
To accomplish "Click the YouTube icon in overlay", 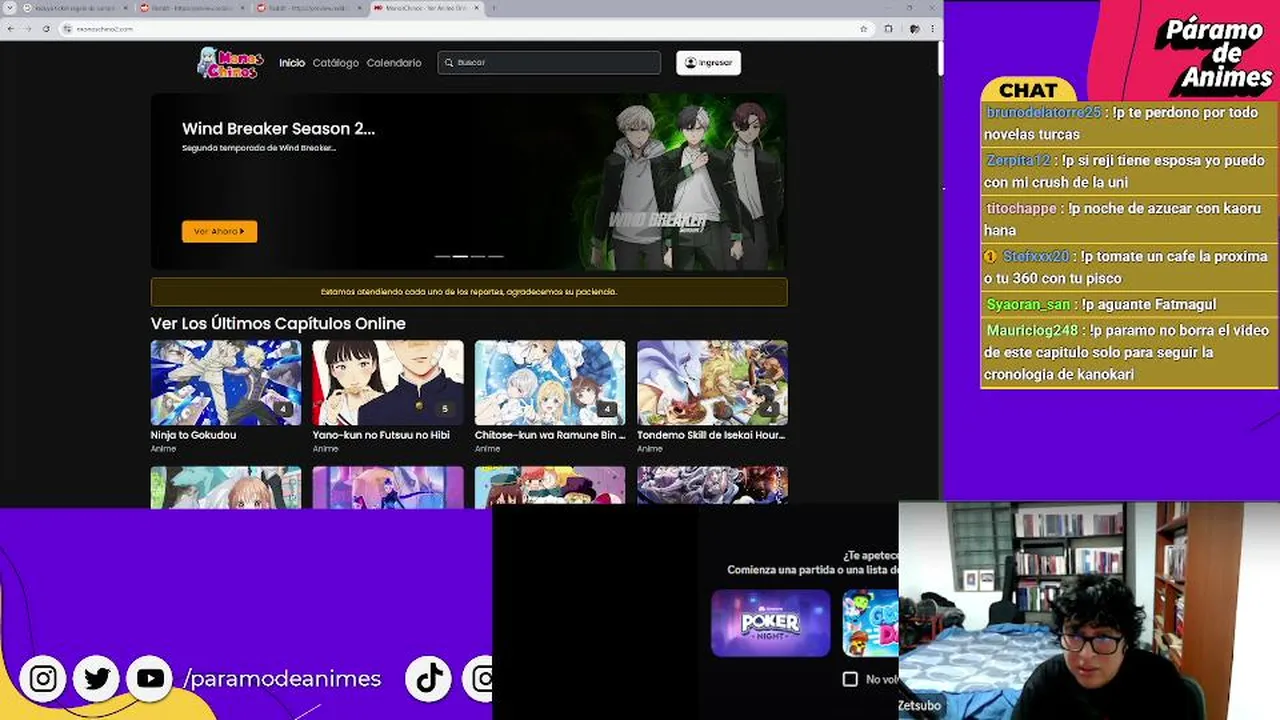I will point(150,679).
